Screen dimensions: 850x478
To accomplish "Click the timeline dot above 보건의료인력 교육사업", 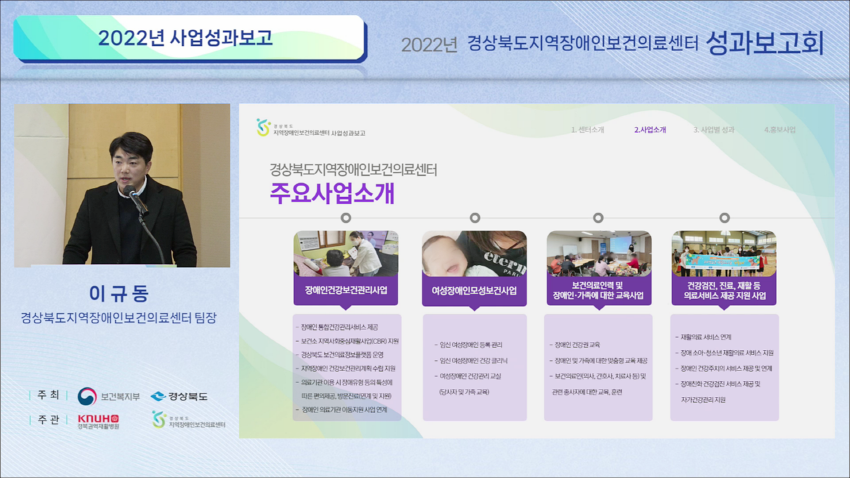I will [598, 218].
